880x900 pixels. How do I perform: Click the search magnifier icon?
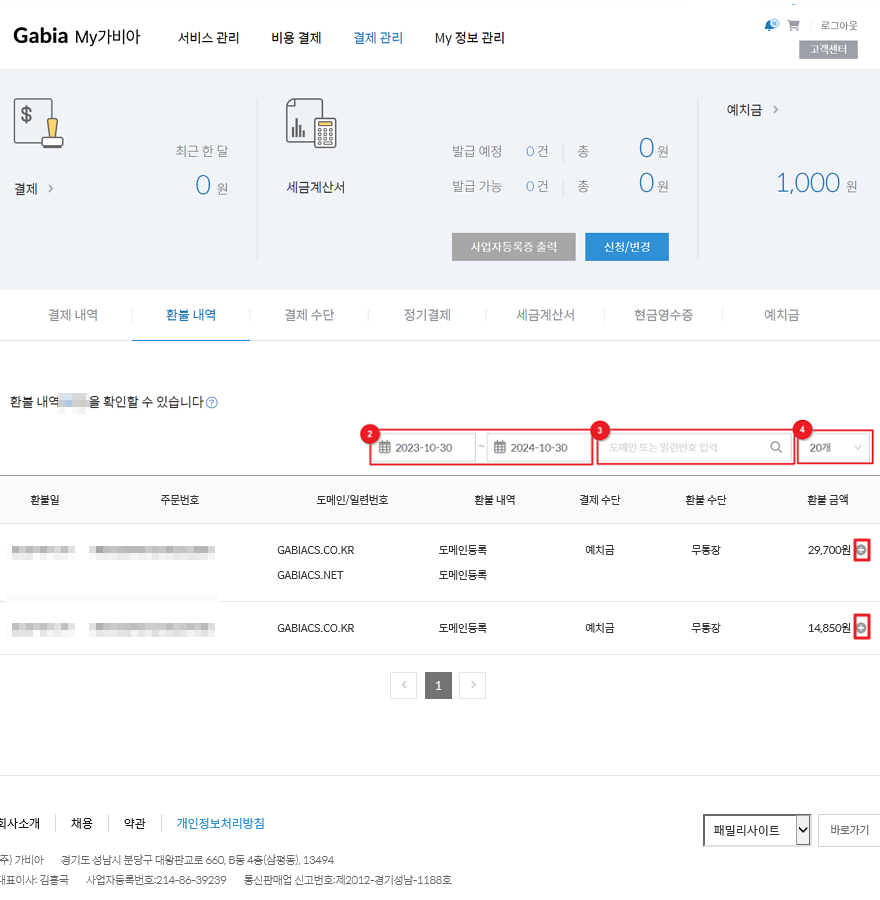776,447
